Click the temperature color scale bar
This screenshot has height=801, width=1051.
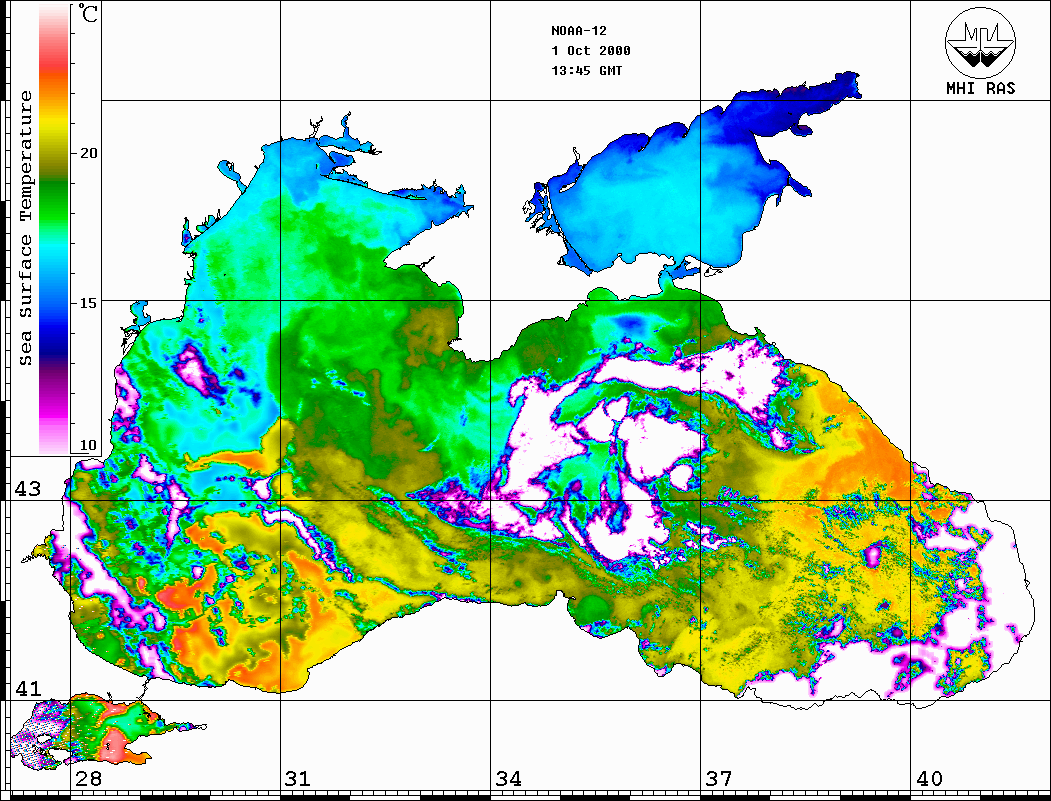click(x=54, y=229)
